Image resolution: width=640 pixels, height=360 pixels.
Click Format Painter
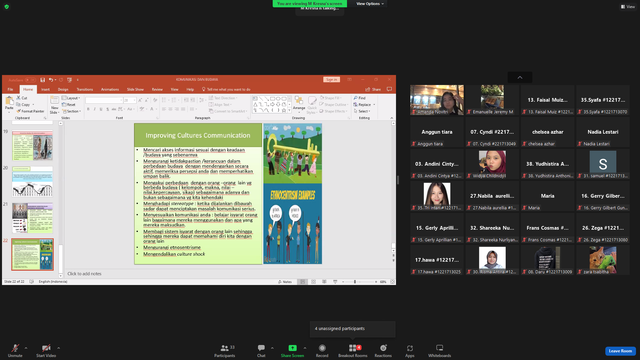pyautogui.click(x=30, y=111)
